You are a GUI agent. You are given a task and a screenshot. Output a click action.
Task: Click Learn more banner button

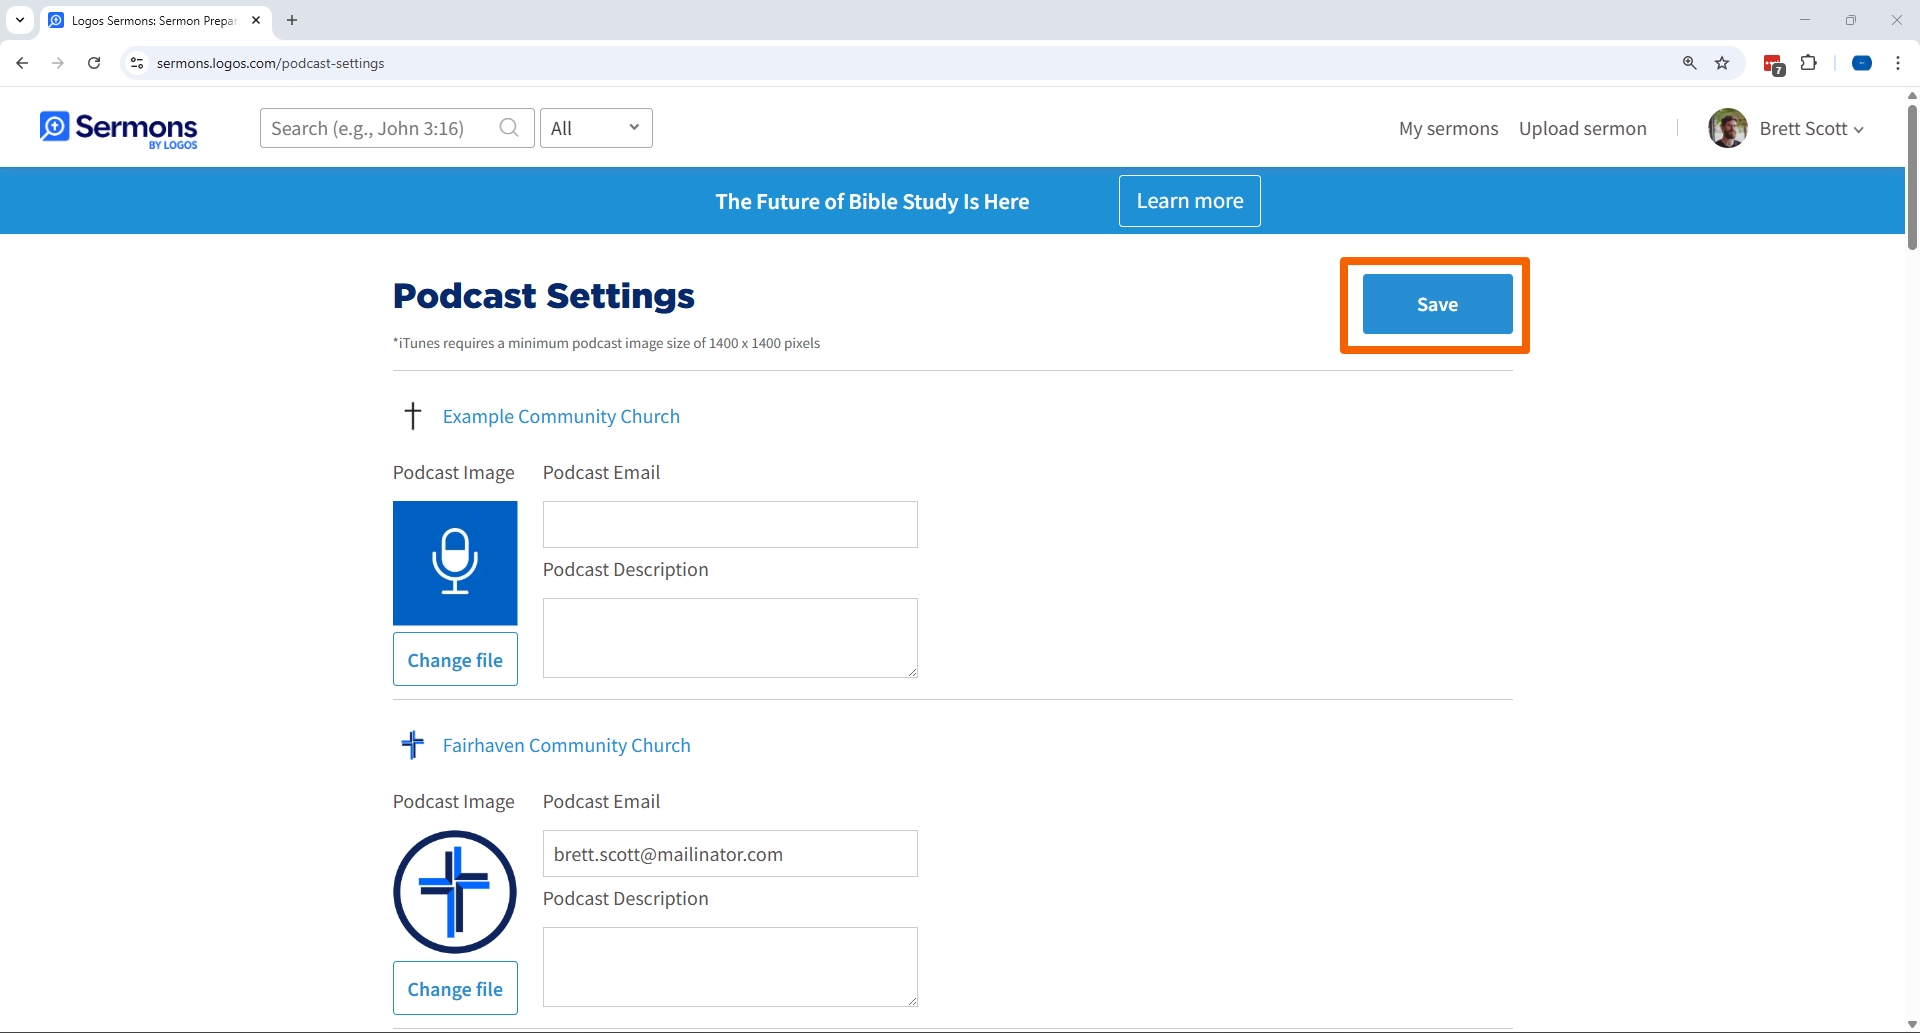pos(1190,201)
